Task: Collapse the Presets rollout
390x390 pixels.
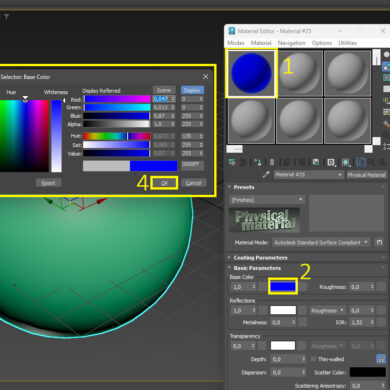Action: click(x=244, y=187)
